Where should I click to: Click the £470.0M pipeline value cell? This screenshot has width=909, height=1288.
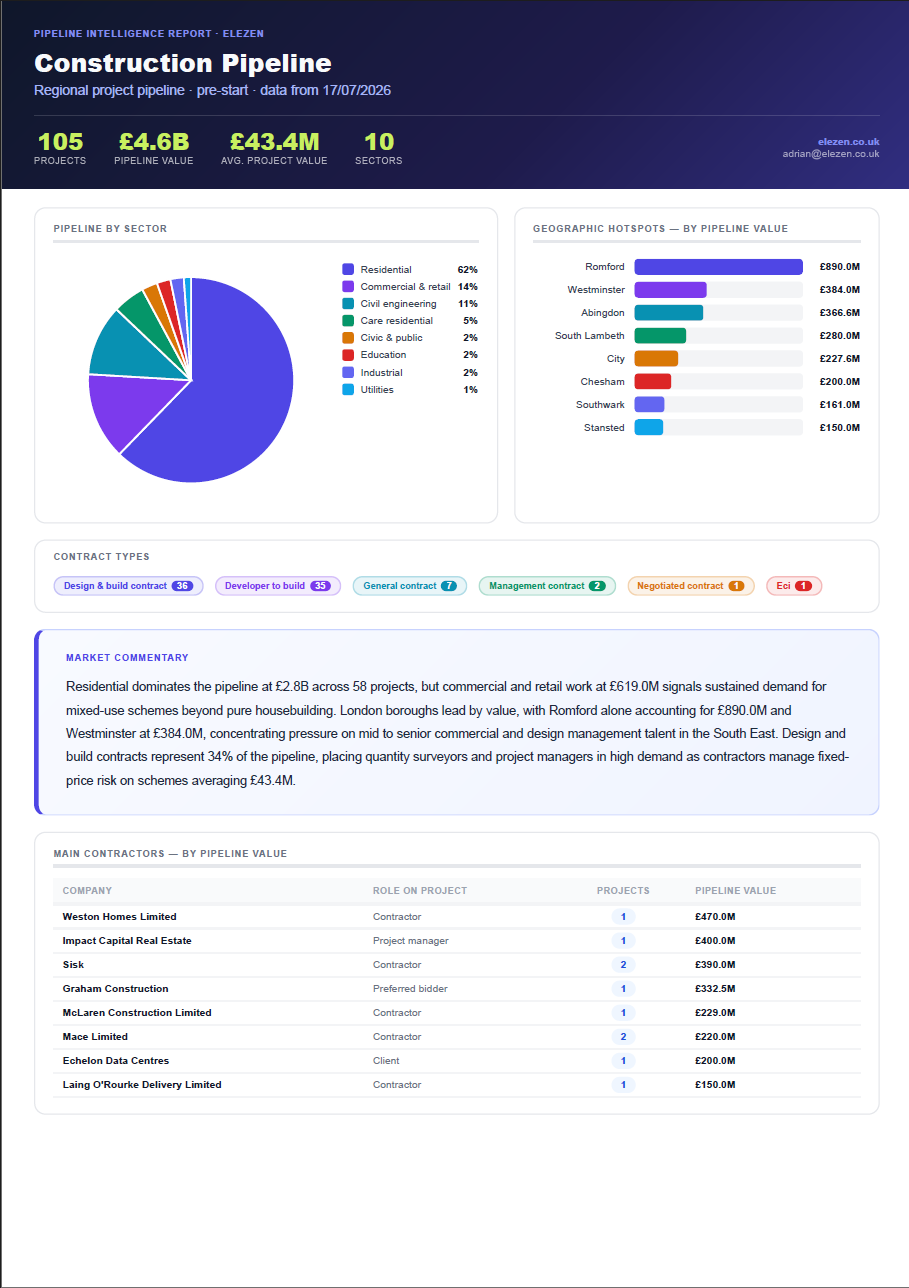[x=715, y=917]
